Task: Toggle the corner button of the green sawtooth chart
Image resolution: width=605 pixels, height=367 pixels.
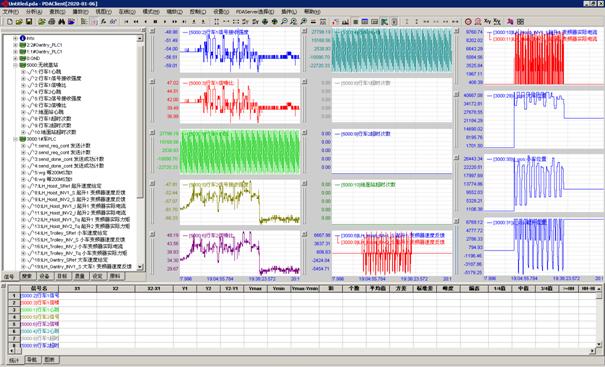Action: pyautogui.click(x=152, y=132)
